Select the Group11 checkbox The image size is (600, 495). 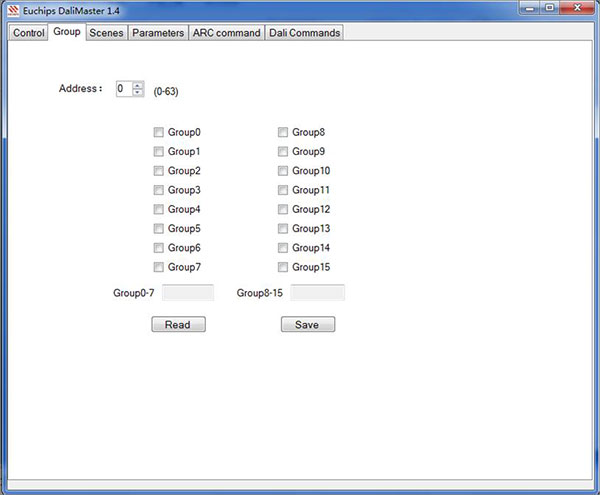[x=283, y=190]
